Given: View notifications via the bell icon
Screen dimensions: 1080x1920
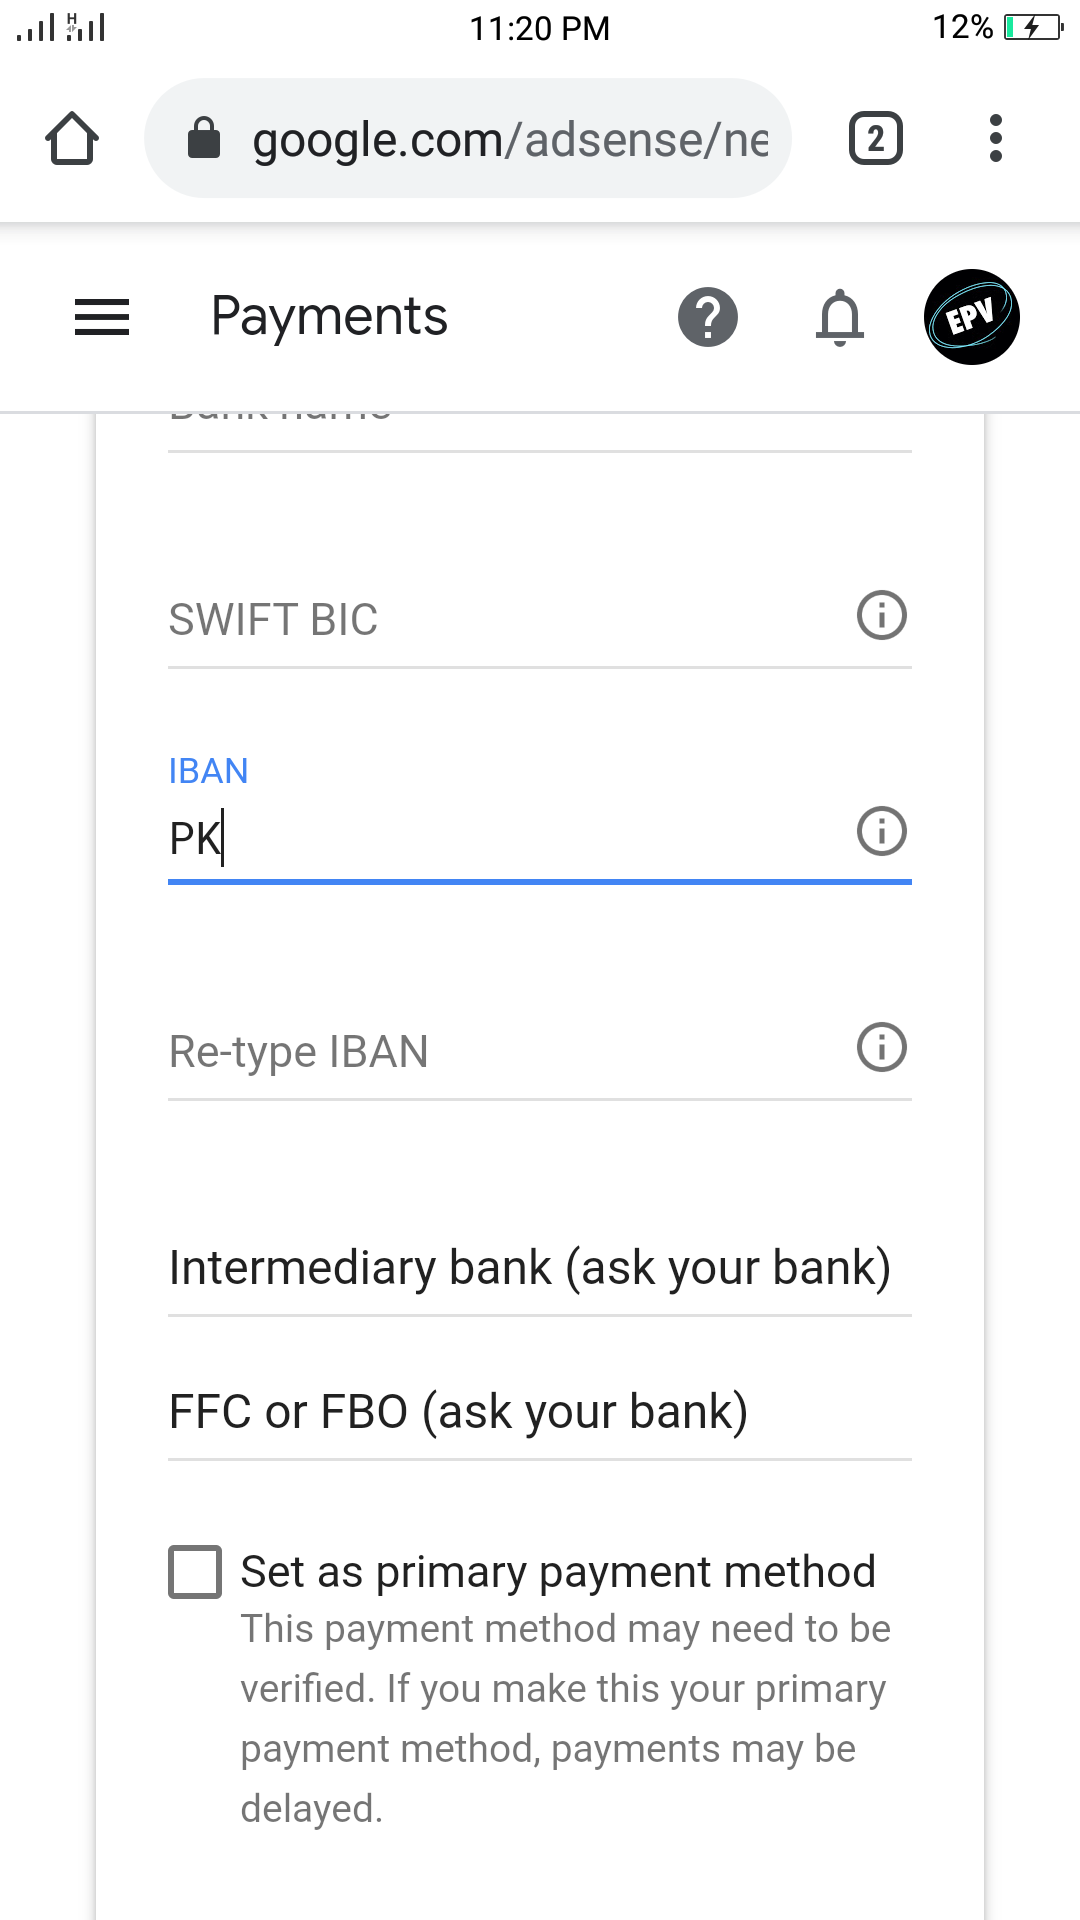Looking at the screenshot, I should pyautogui.click(x=839, y=317).
